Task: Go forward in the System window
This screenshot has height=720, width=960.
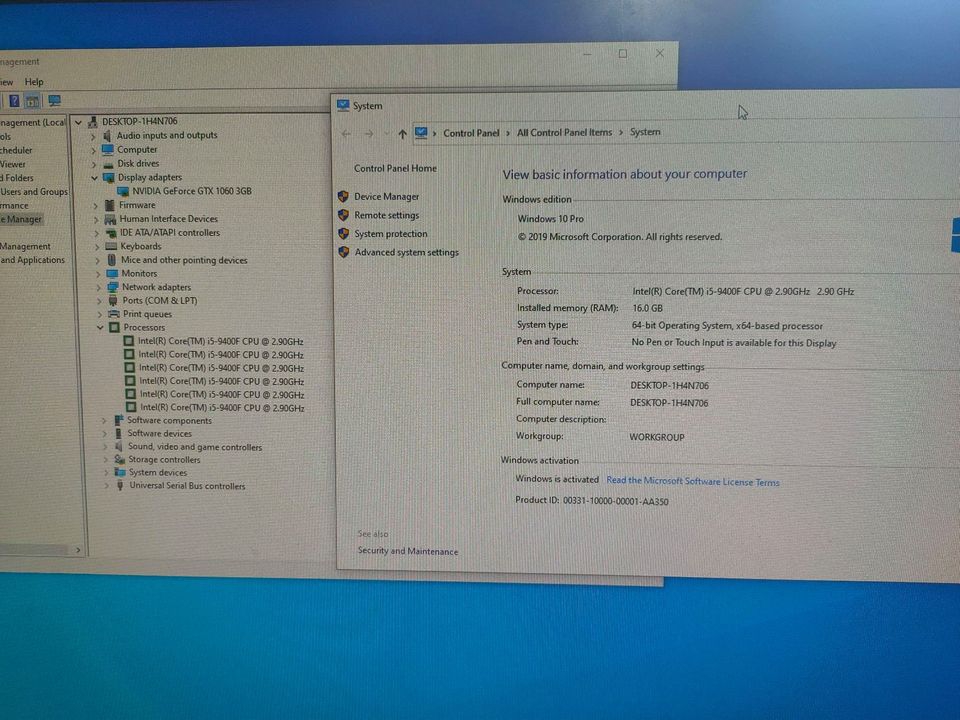Action: coord(369,133)
